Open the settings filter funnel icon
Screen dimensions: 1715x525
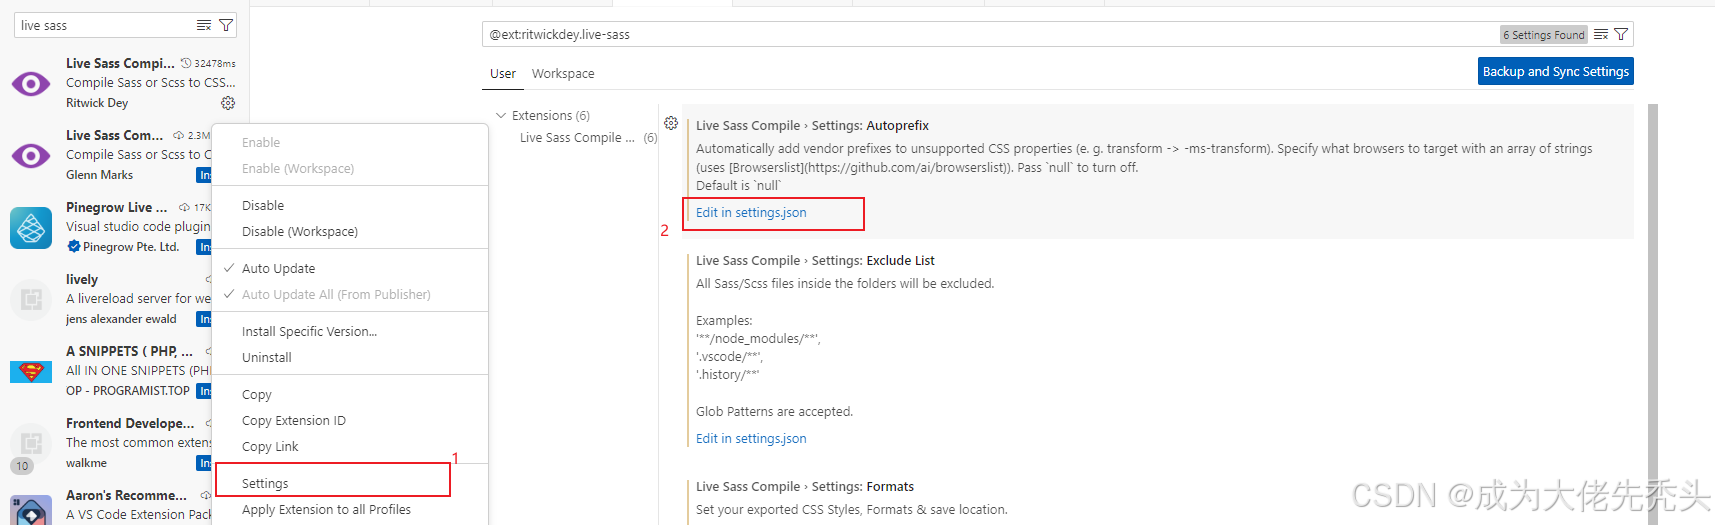pos(1621,34)
